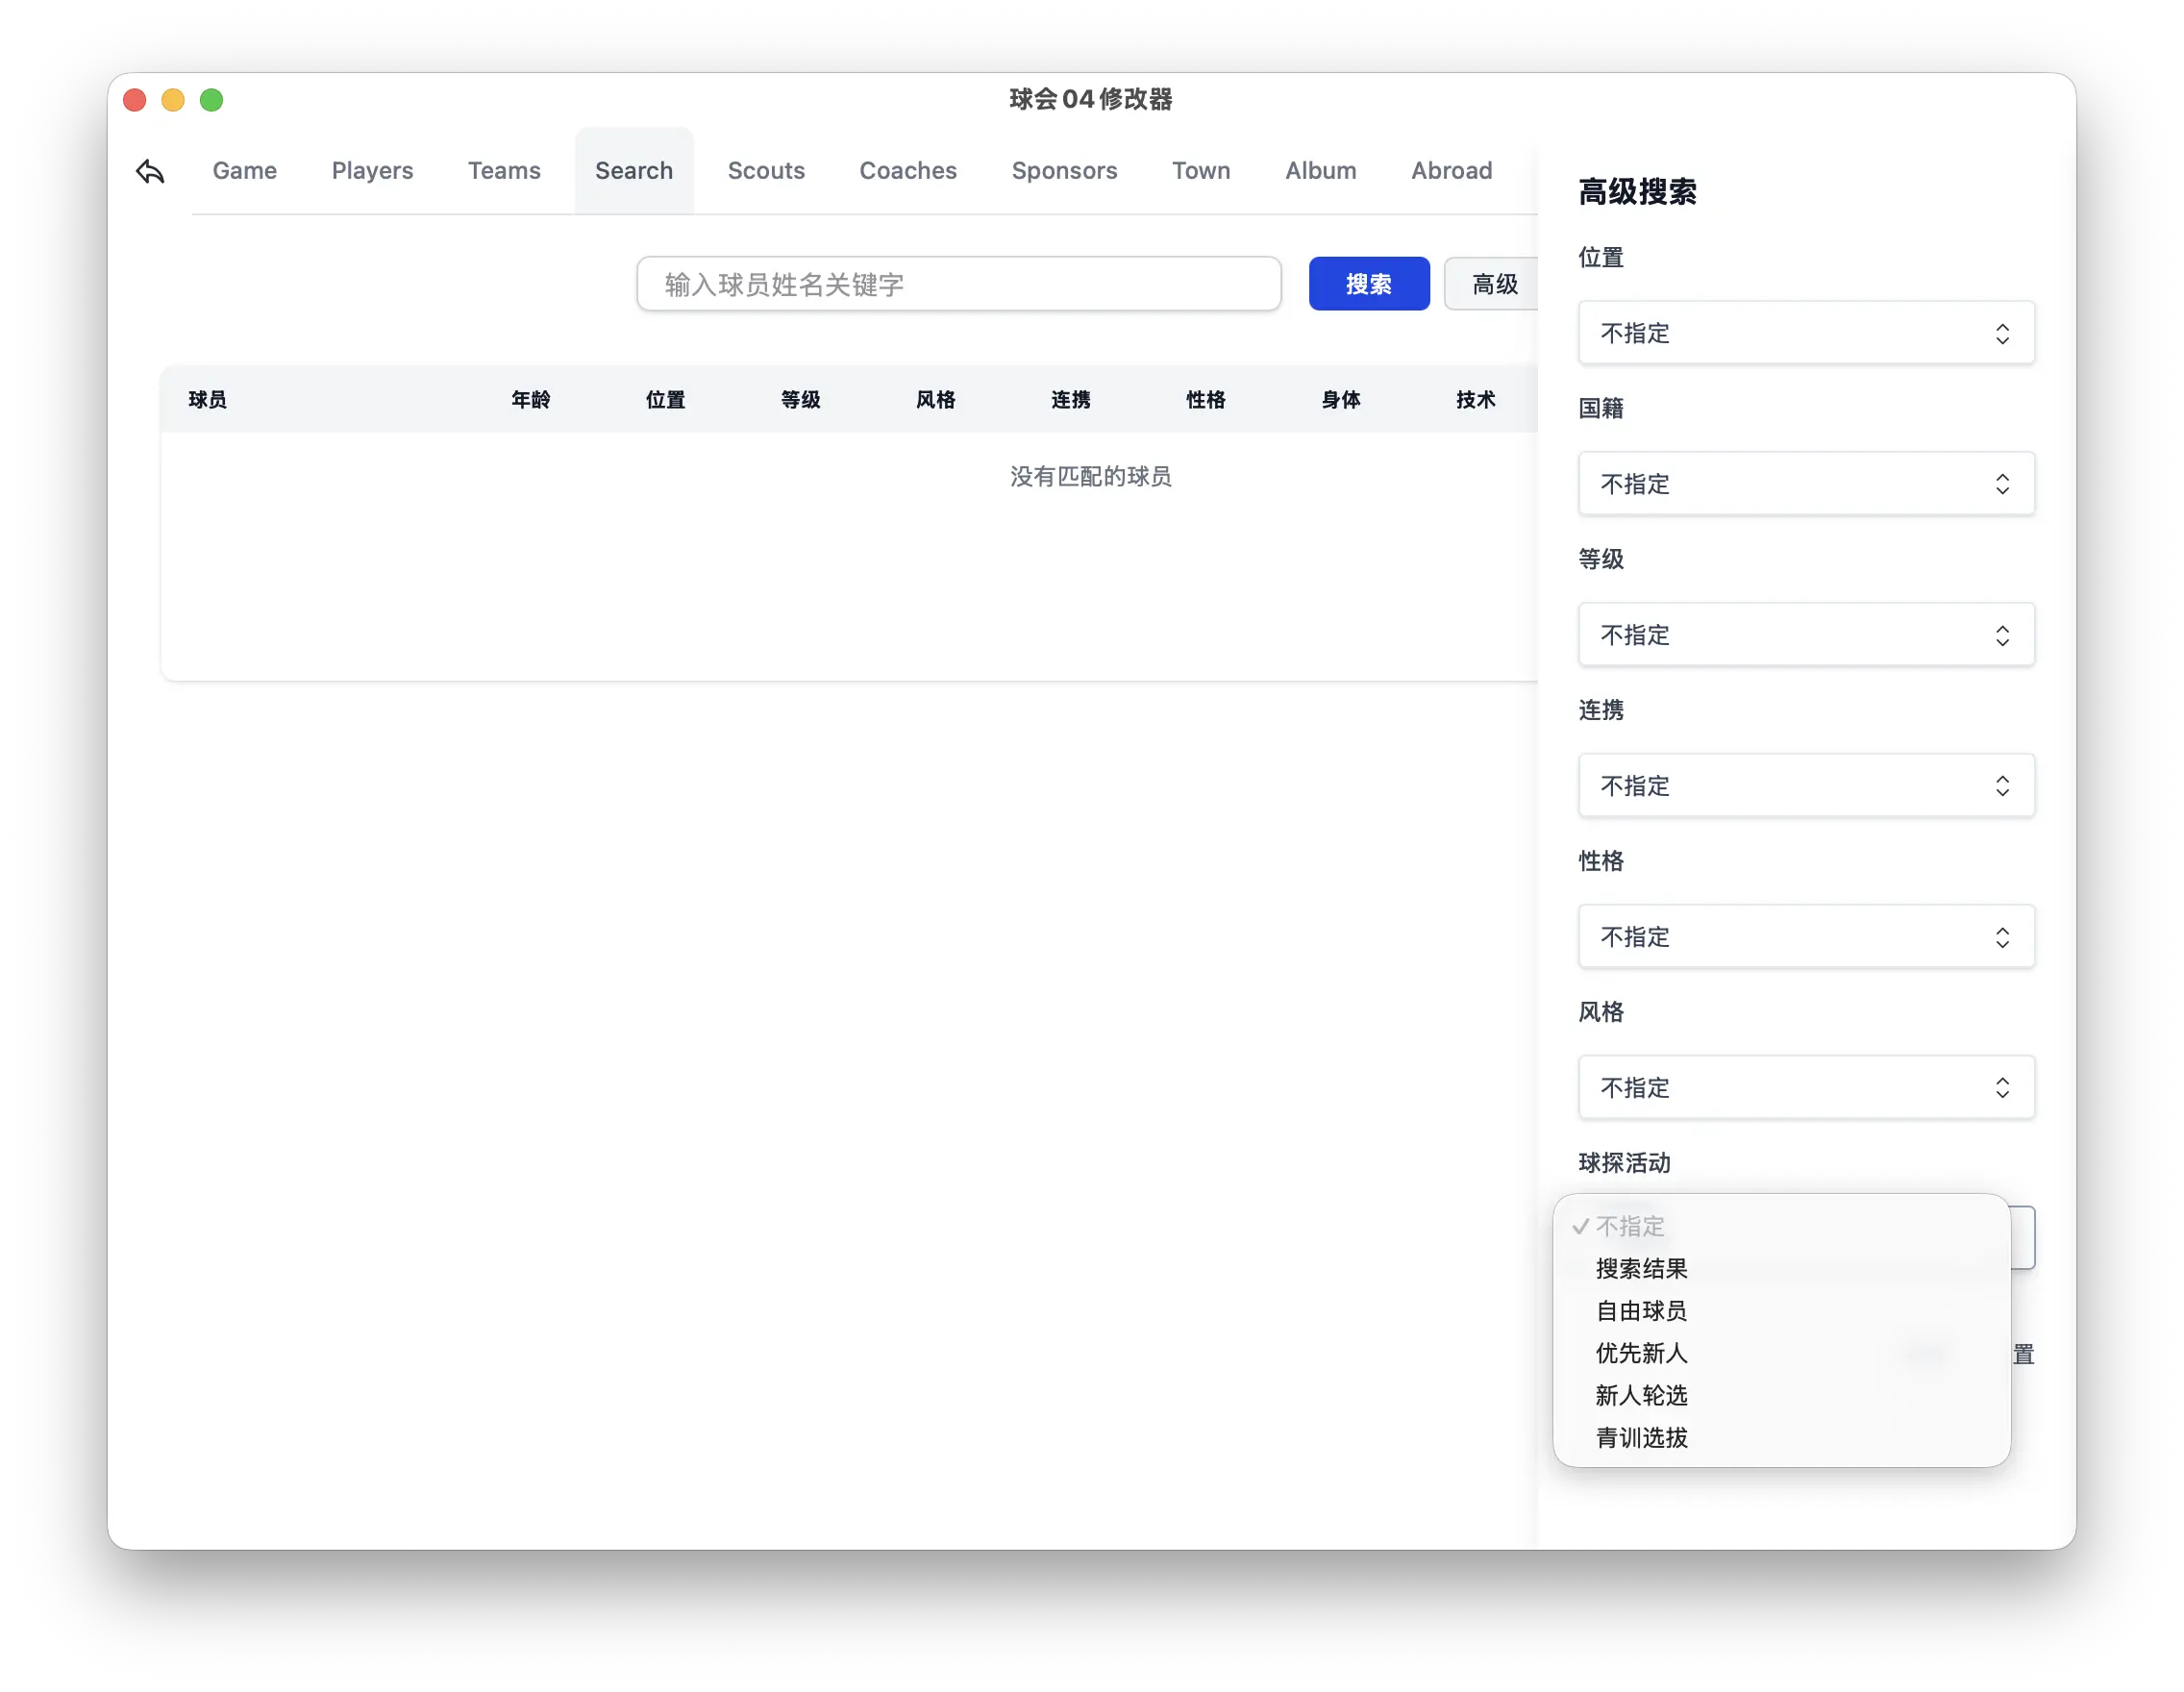Open the 位置 (position) filter dropdown
Image resolution: width=2184 pixels, height=1692 pixels.
(x=1804, y=333)
